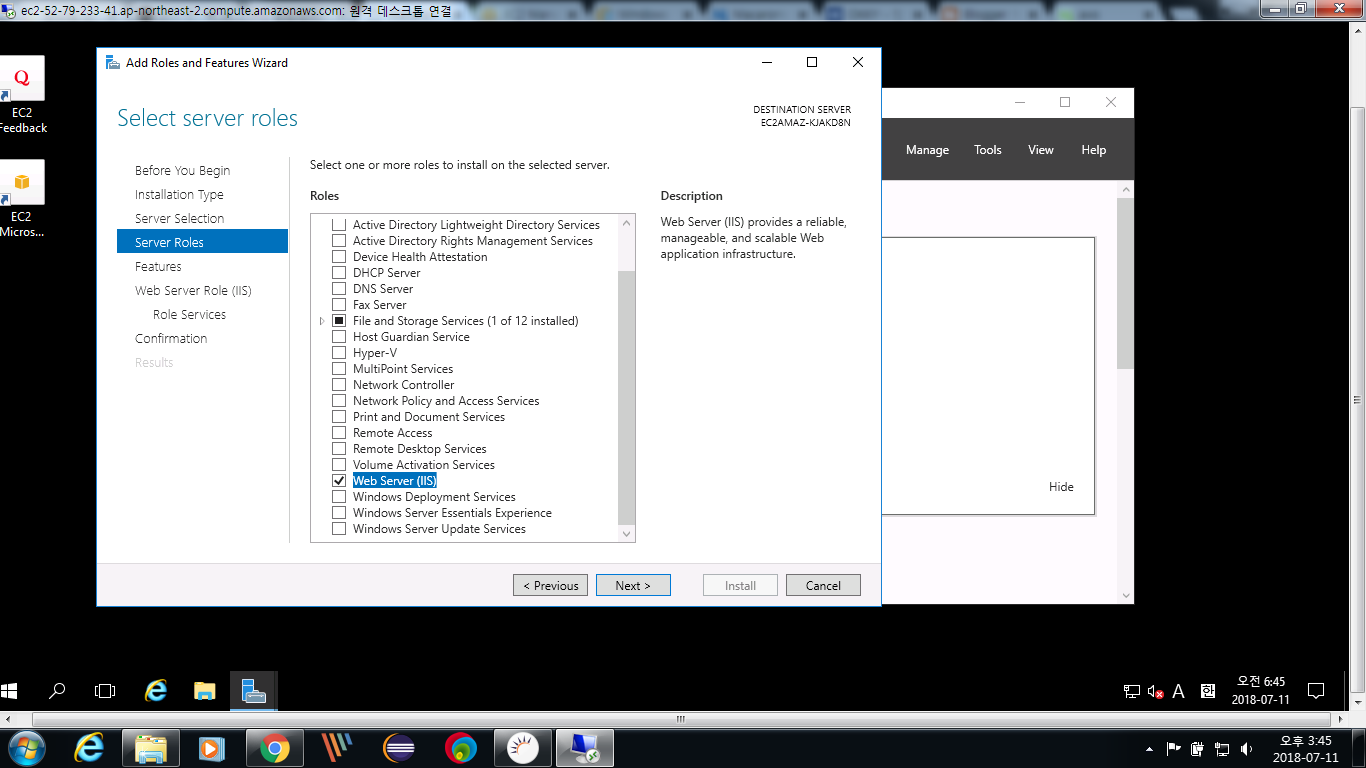Image resolution: width=1366 pixels, height=768 pixels.
Task: Expand File and Storage Services node
Action: (322, 321)
